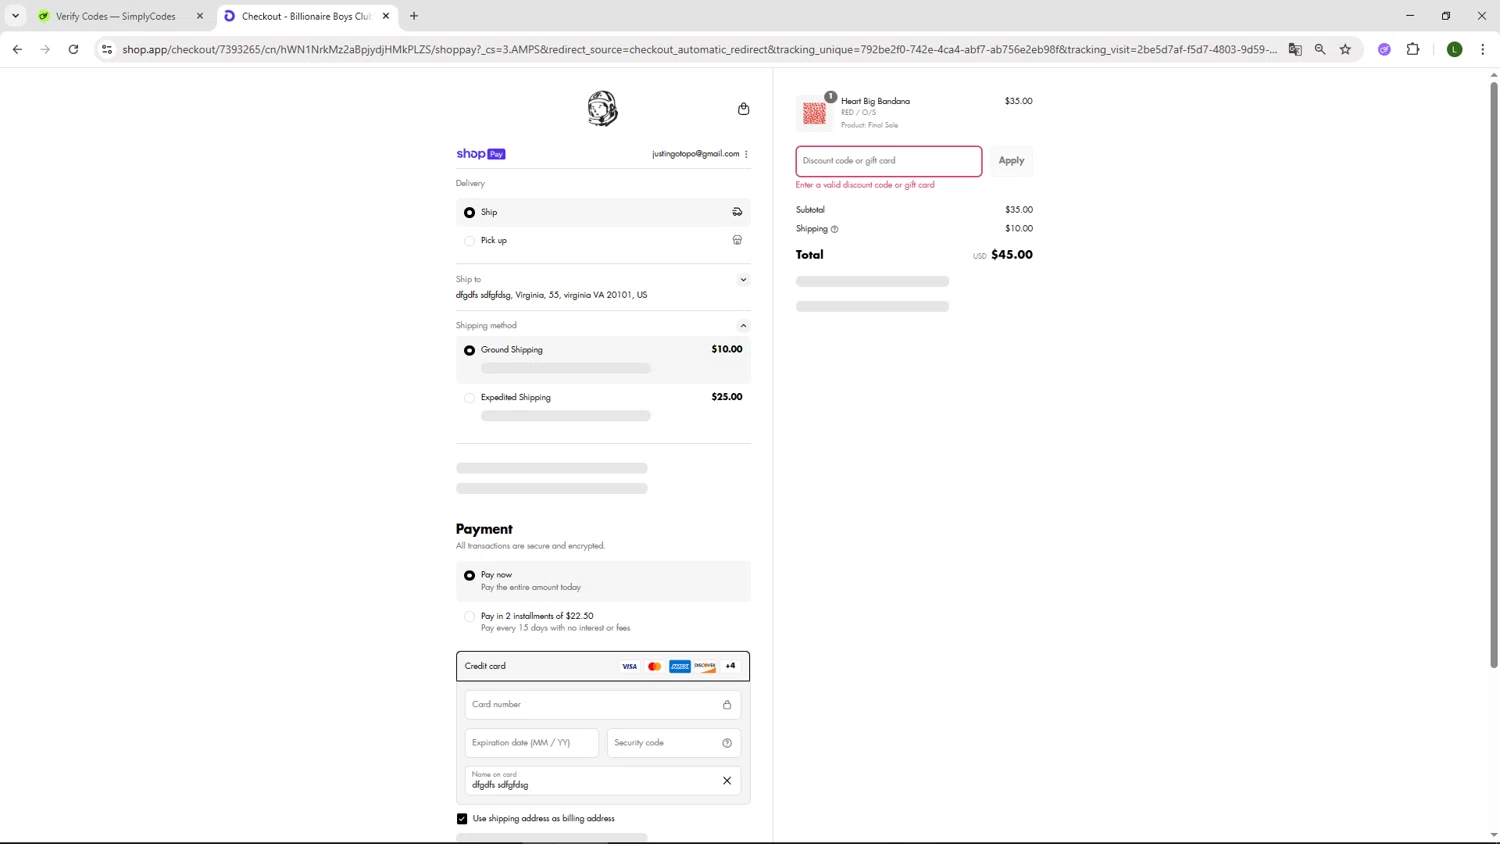The height and width of the screenshot is (844, 1500).
Task: Select the Checkout Billionaire Boys Club tab
Action: coord(307,16)
